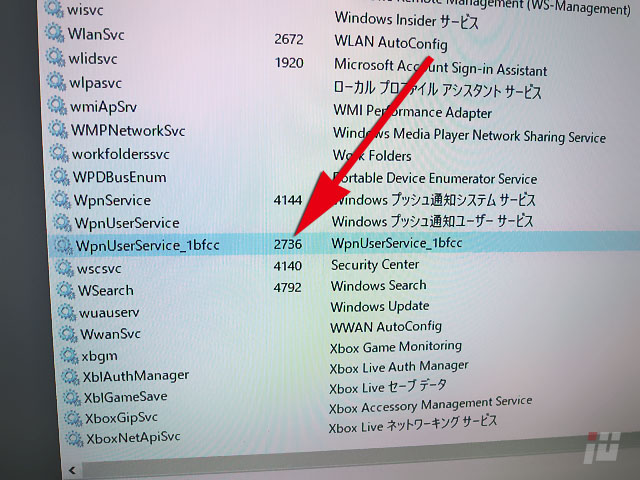Click Microsoft Account Sign-in Assistant description
Image resolution: width=640 pixels, height=480 pixels.
(x=440, y=68)
